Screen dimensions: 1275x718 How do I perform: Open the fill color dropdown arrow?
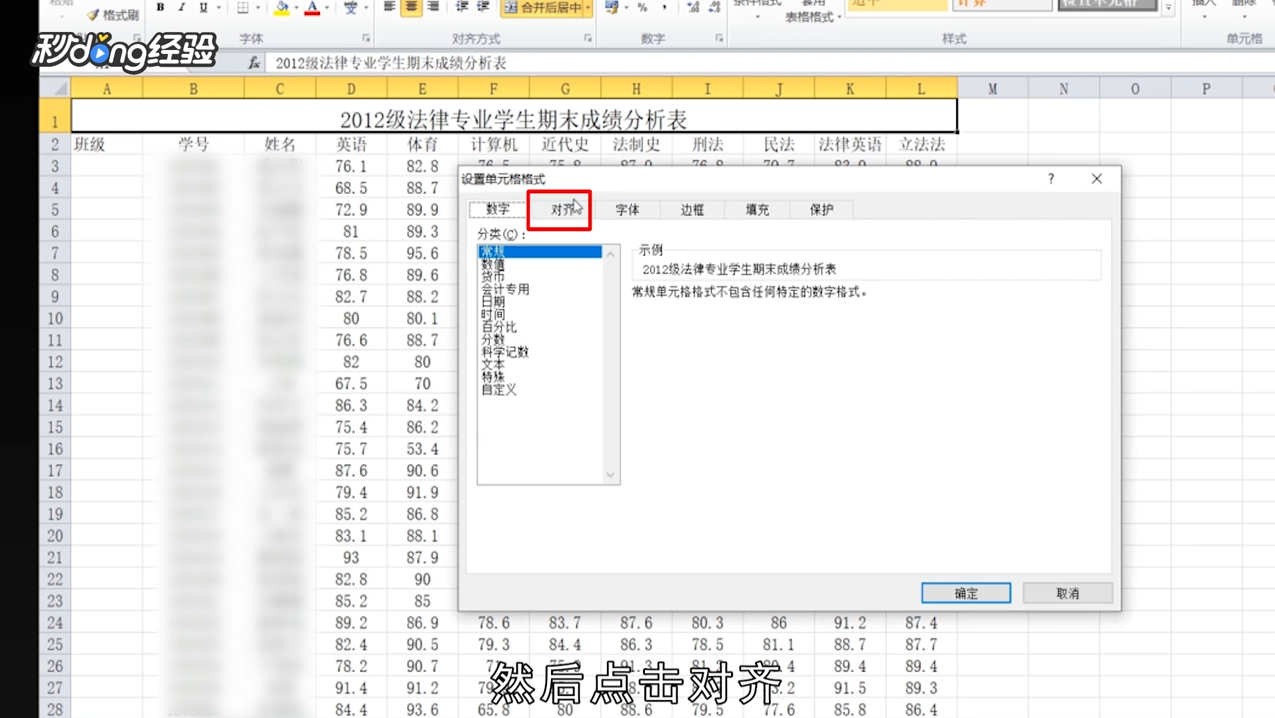[296, 8]
